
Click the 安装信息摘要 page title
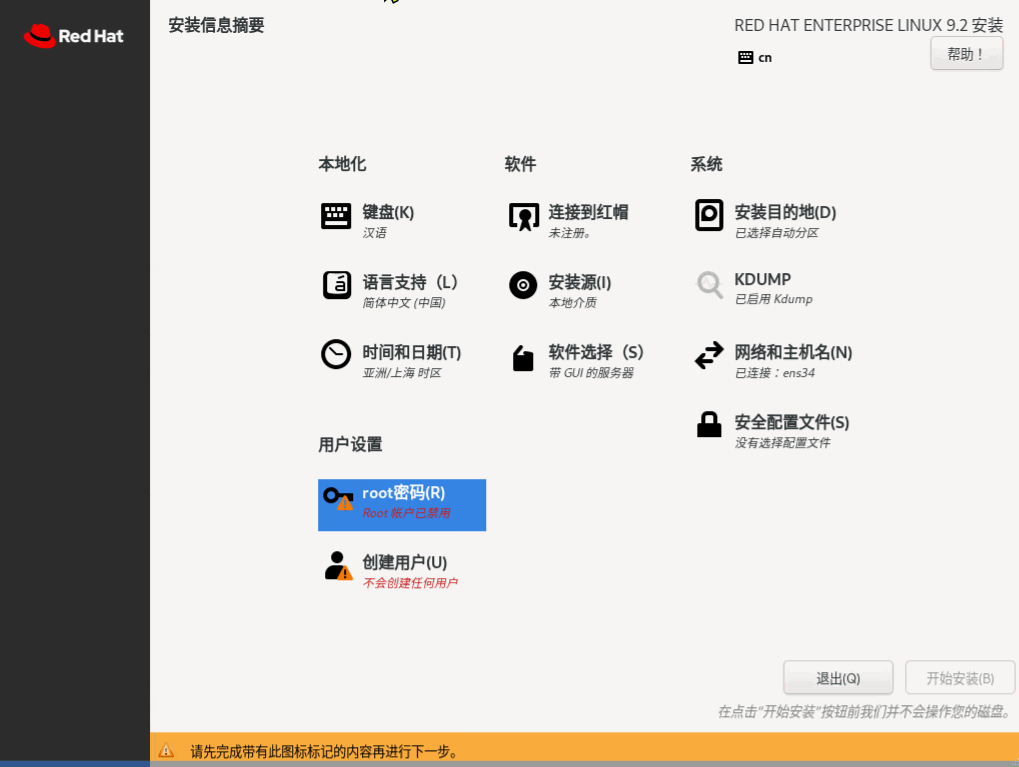coord(216,25)
